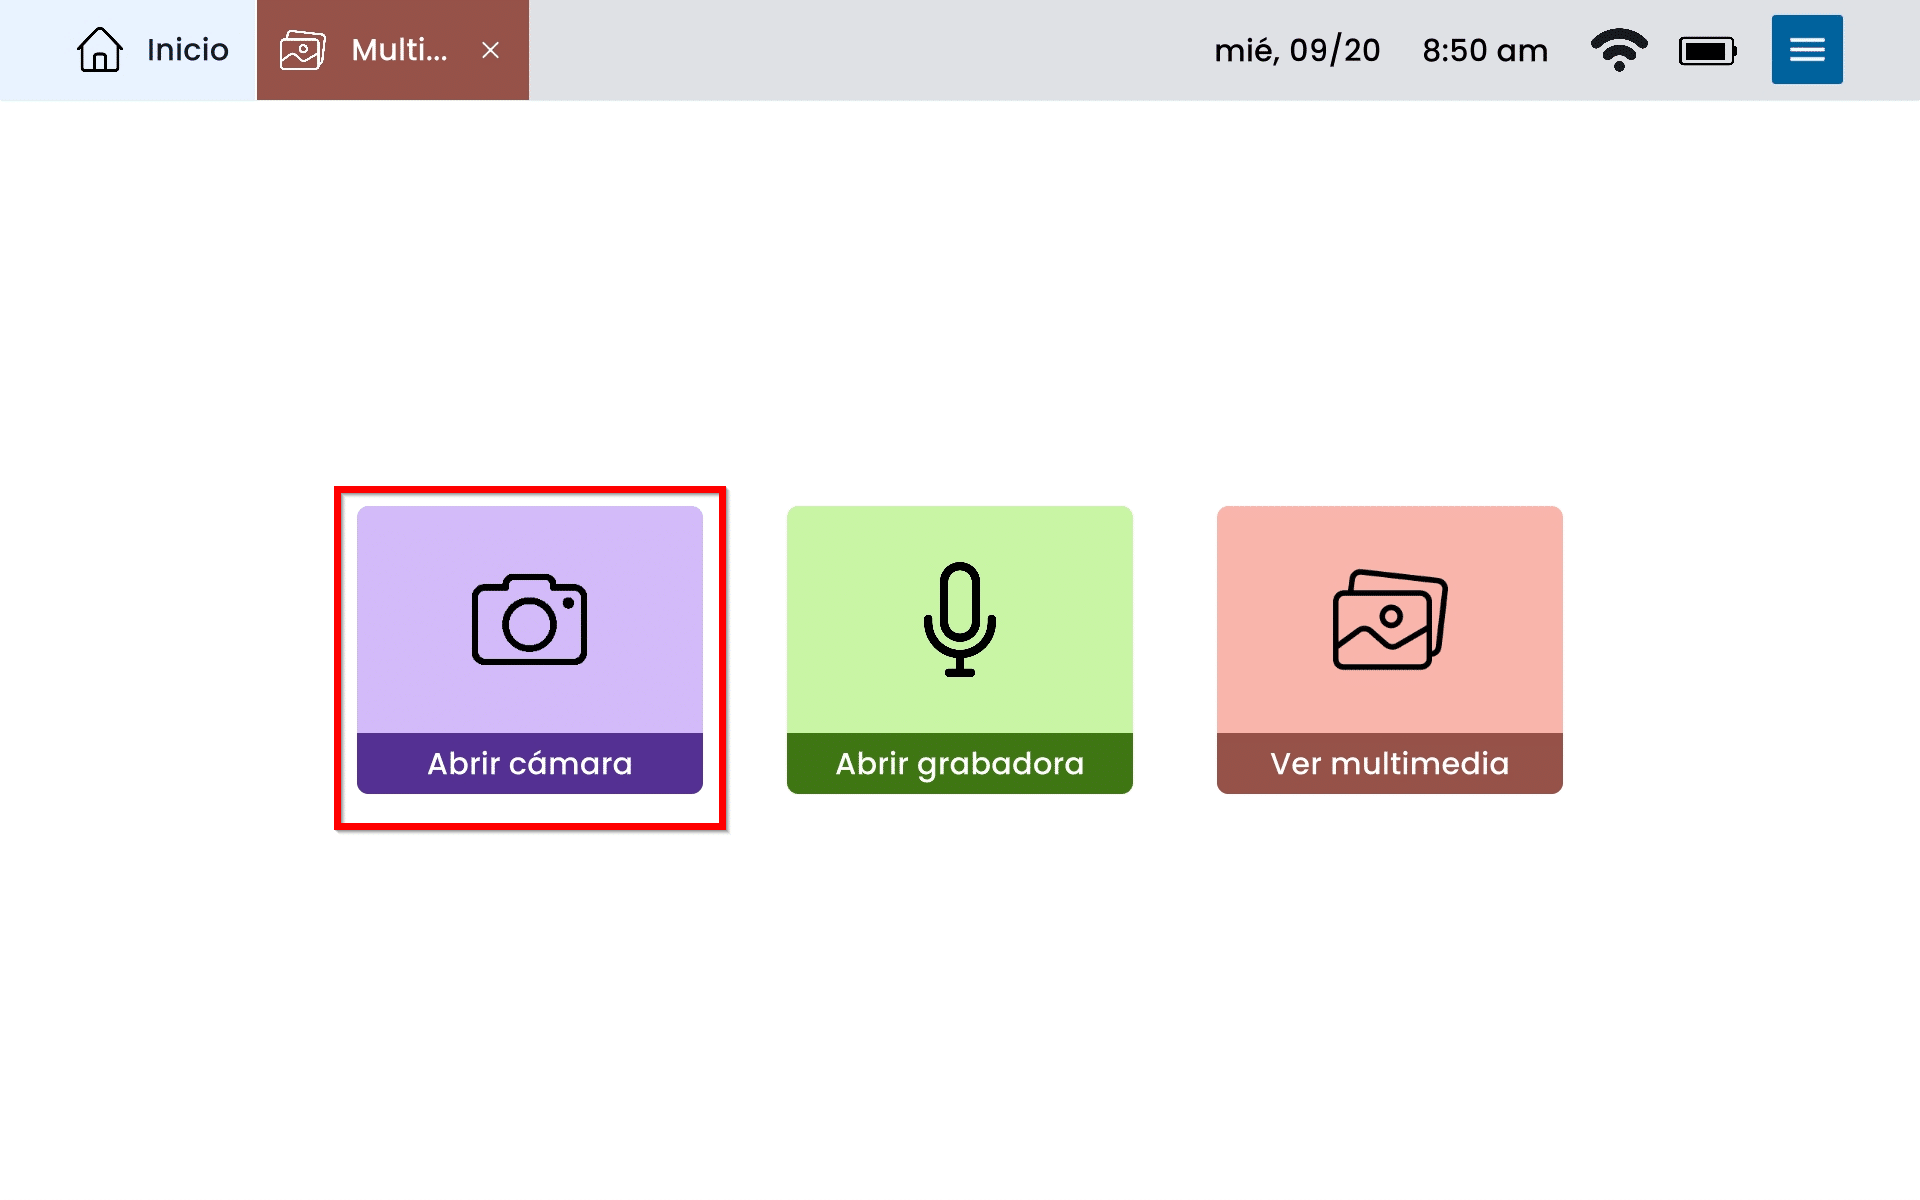
Task: Click the home icon in top bar
Action: coord(100,50)
